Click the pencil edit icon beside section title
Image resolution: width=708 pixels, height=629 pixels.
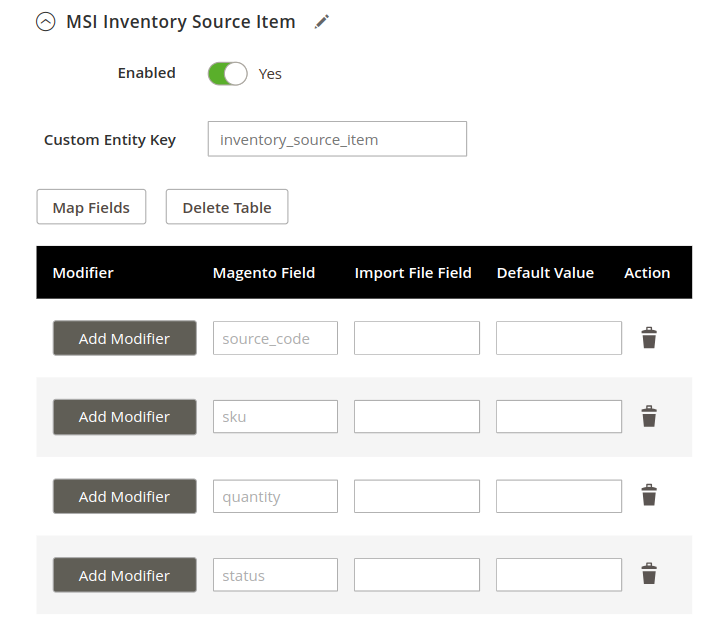322,22
